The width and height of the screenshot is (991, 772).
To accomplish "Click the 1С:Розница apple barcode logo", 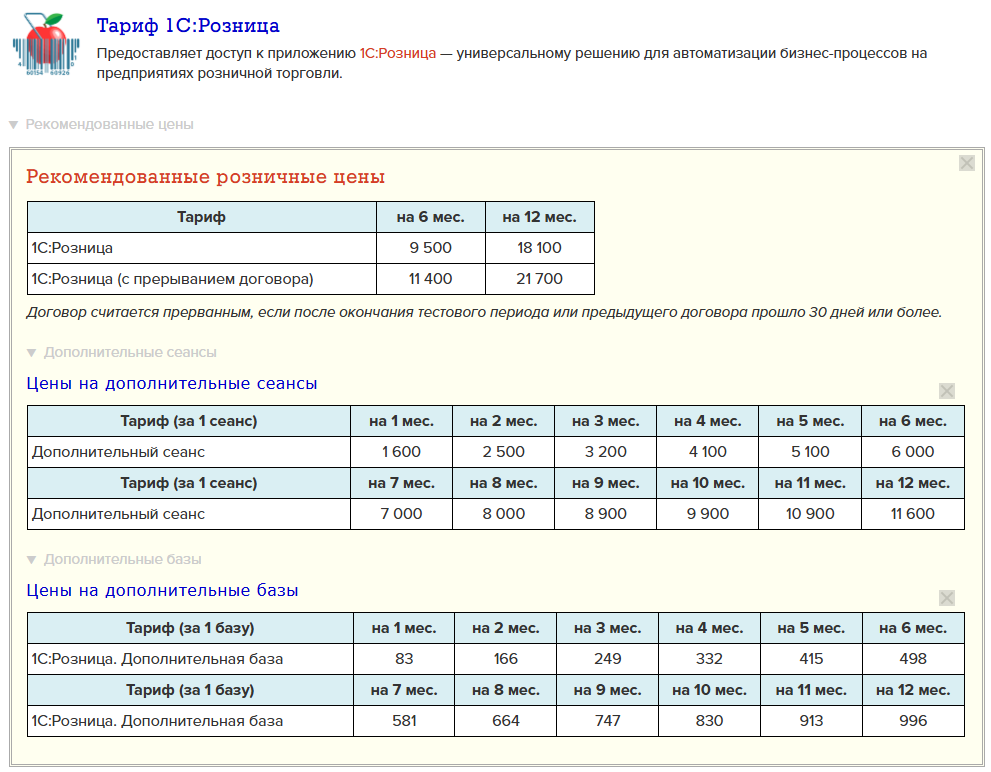I will point(46,45).
